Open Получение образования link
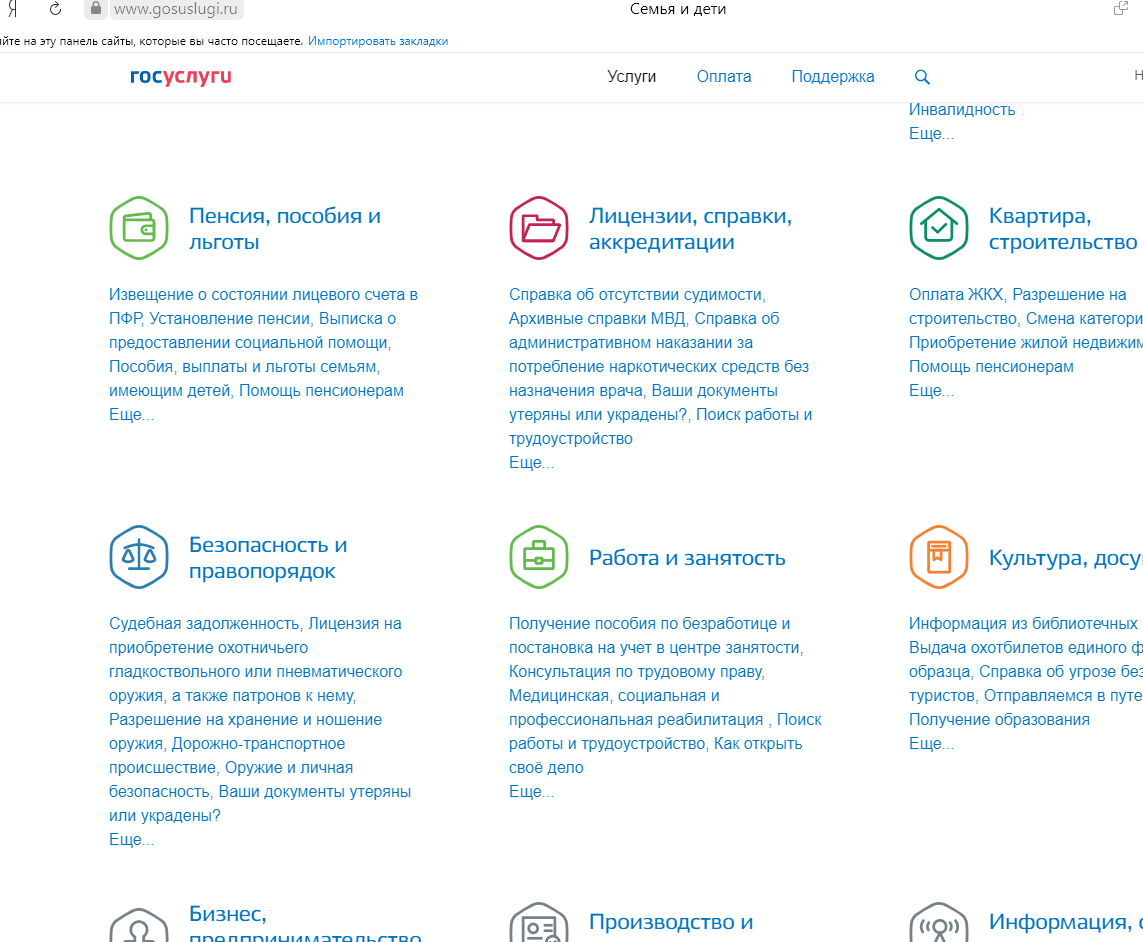Screen dimensions: 1143x942 [x=999, y=720]
